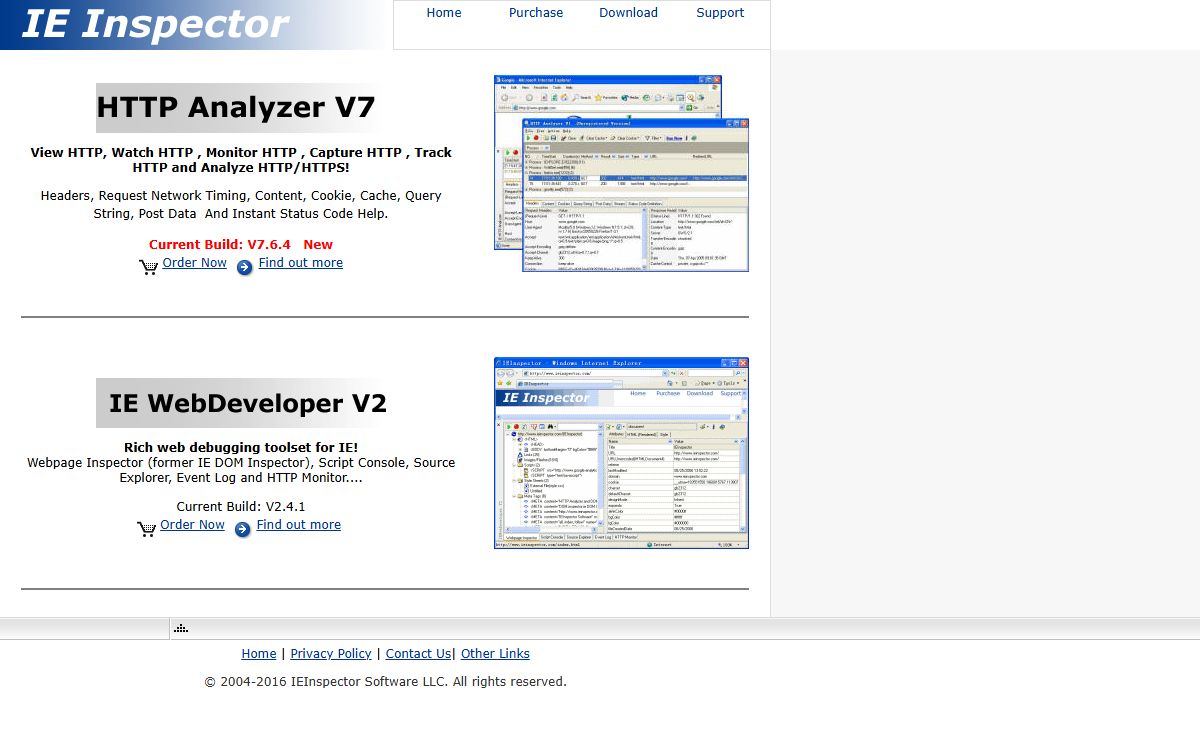Viewport: 1200px width, 740px height.
Task: Open the Other Links footer link
Action: (495, 654)
